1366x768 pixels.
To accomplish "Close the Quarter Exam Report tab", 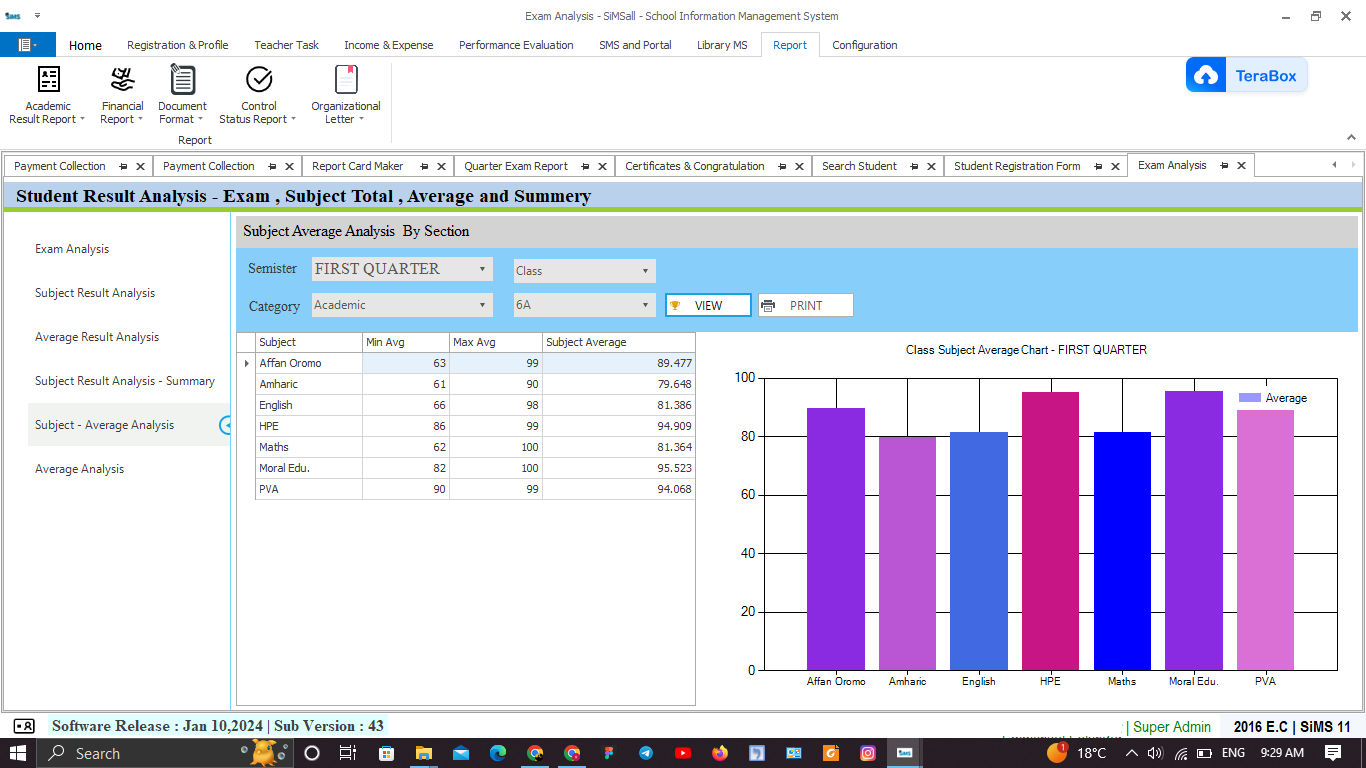I will pyautogui.click(x=603, y=167).
